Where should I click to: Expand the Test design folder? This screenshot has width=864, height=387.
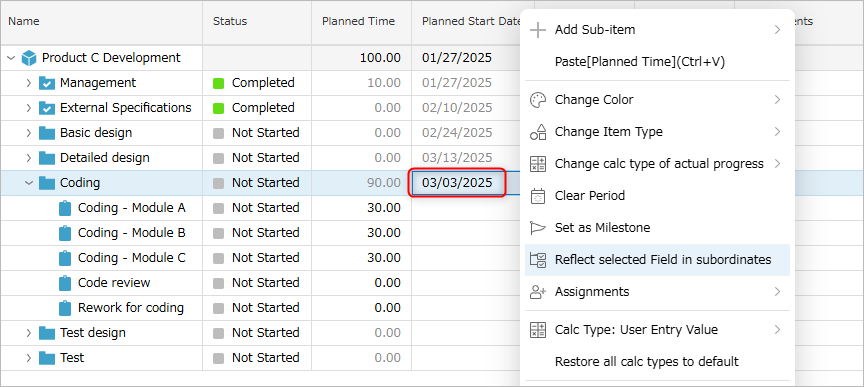coord(29,333)
